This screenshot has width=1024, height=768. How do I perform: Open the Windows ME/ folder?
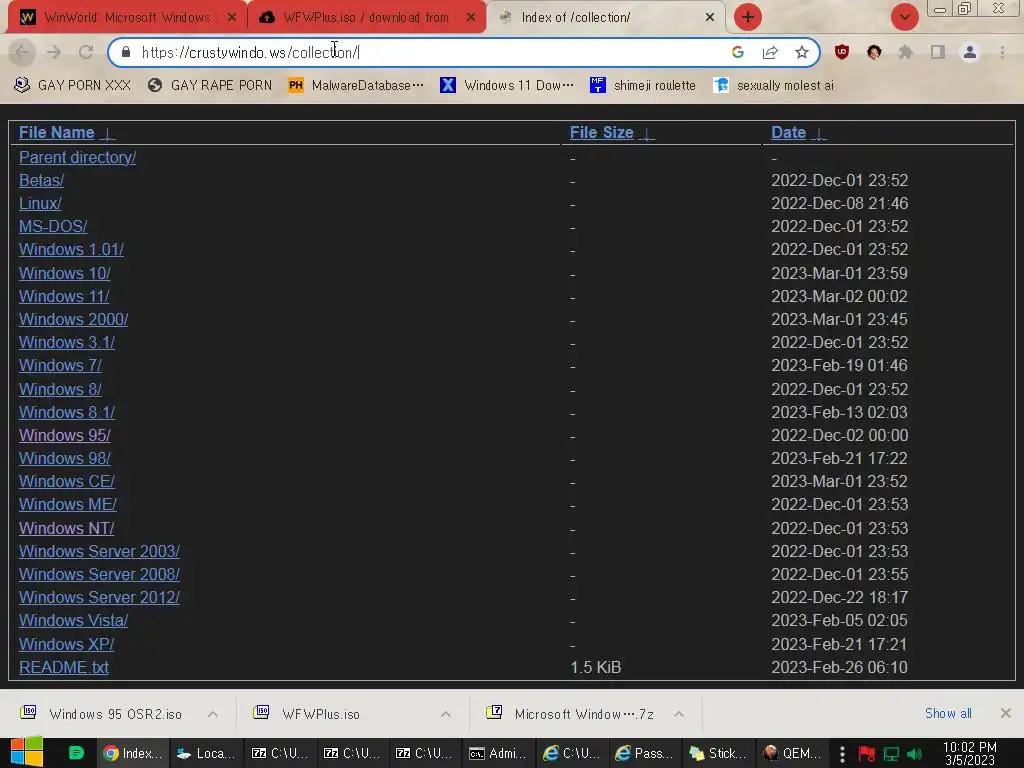tap(68, 505)
